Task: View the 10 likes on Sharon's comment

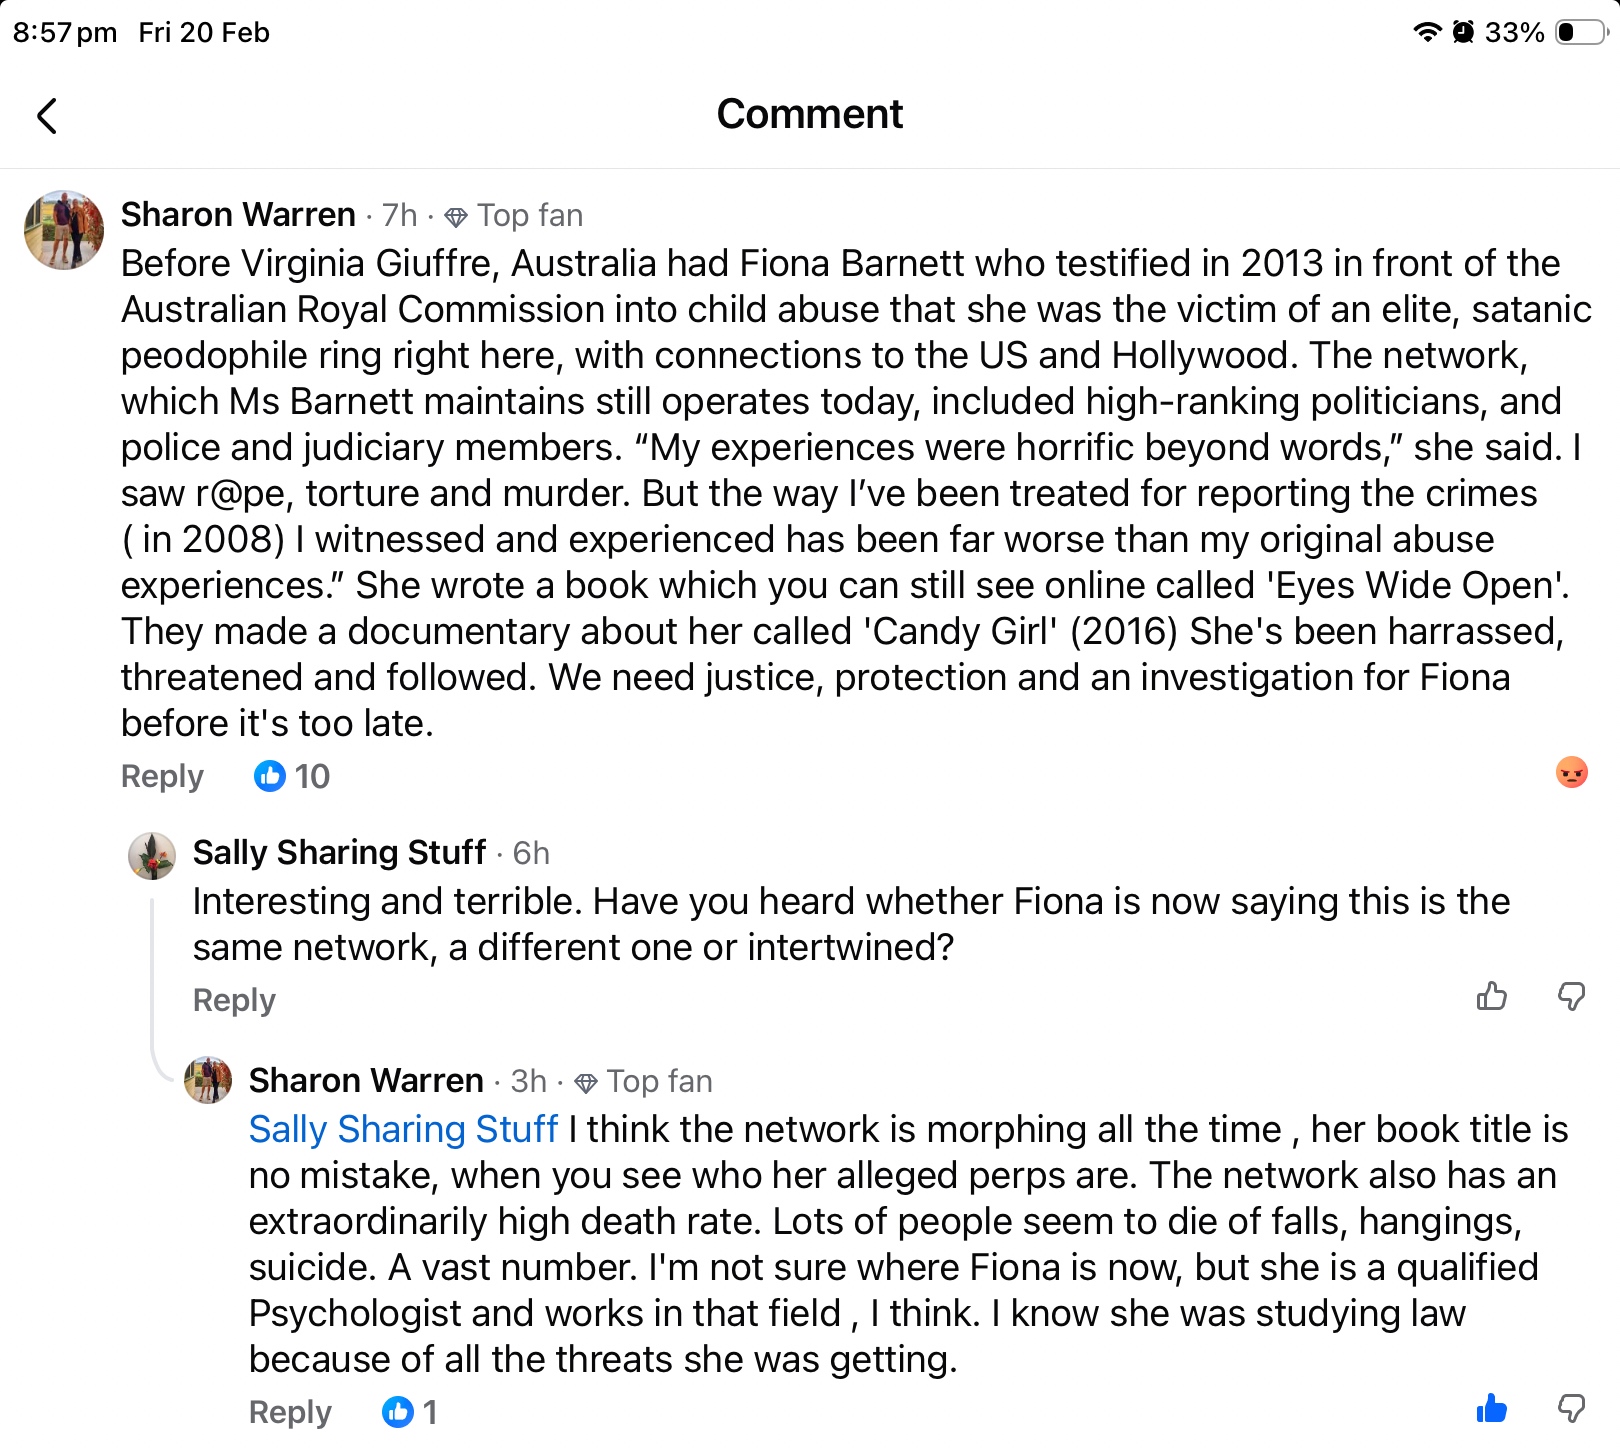Action: [x=292, y=776]
